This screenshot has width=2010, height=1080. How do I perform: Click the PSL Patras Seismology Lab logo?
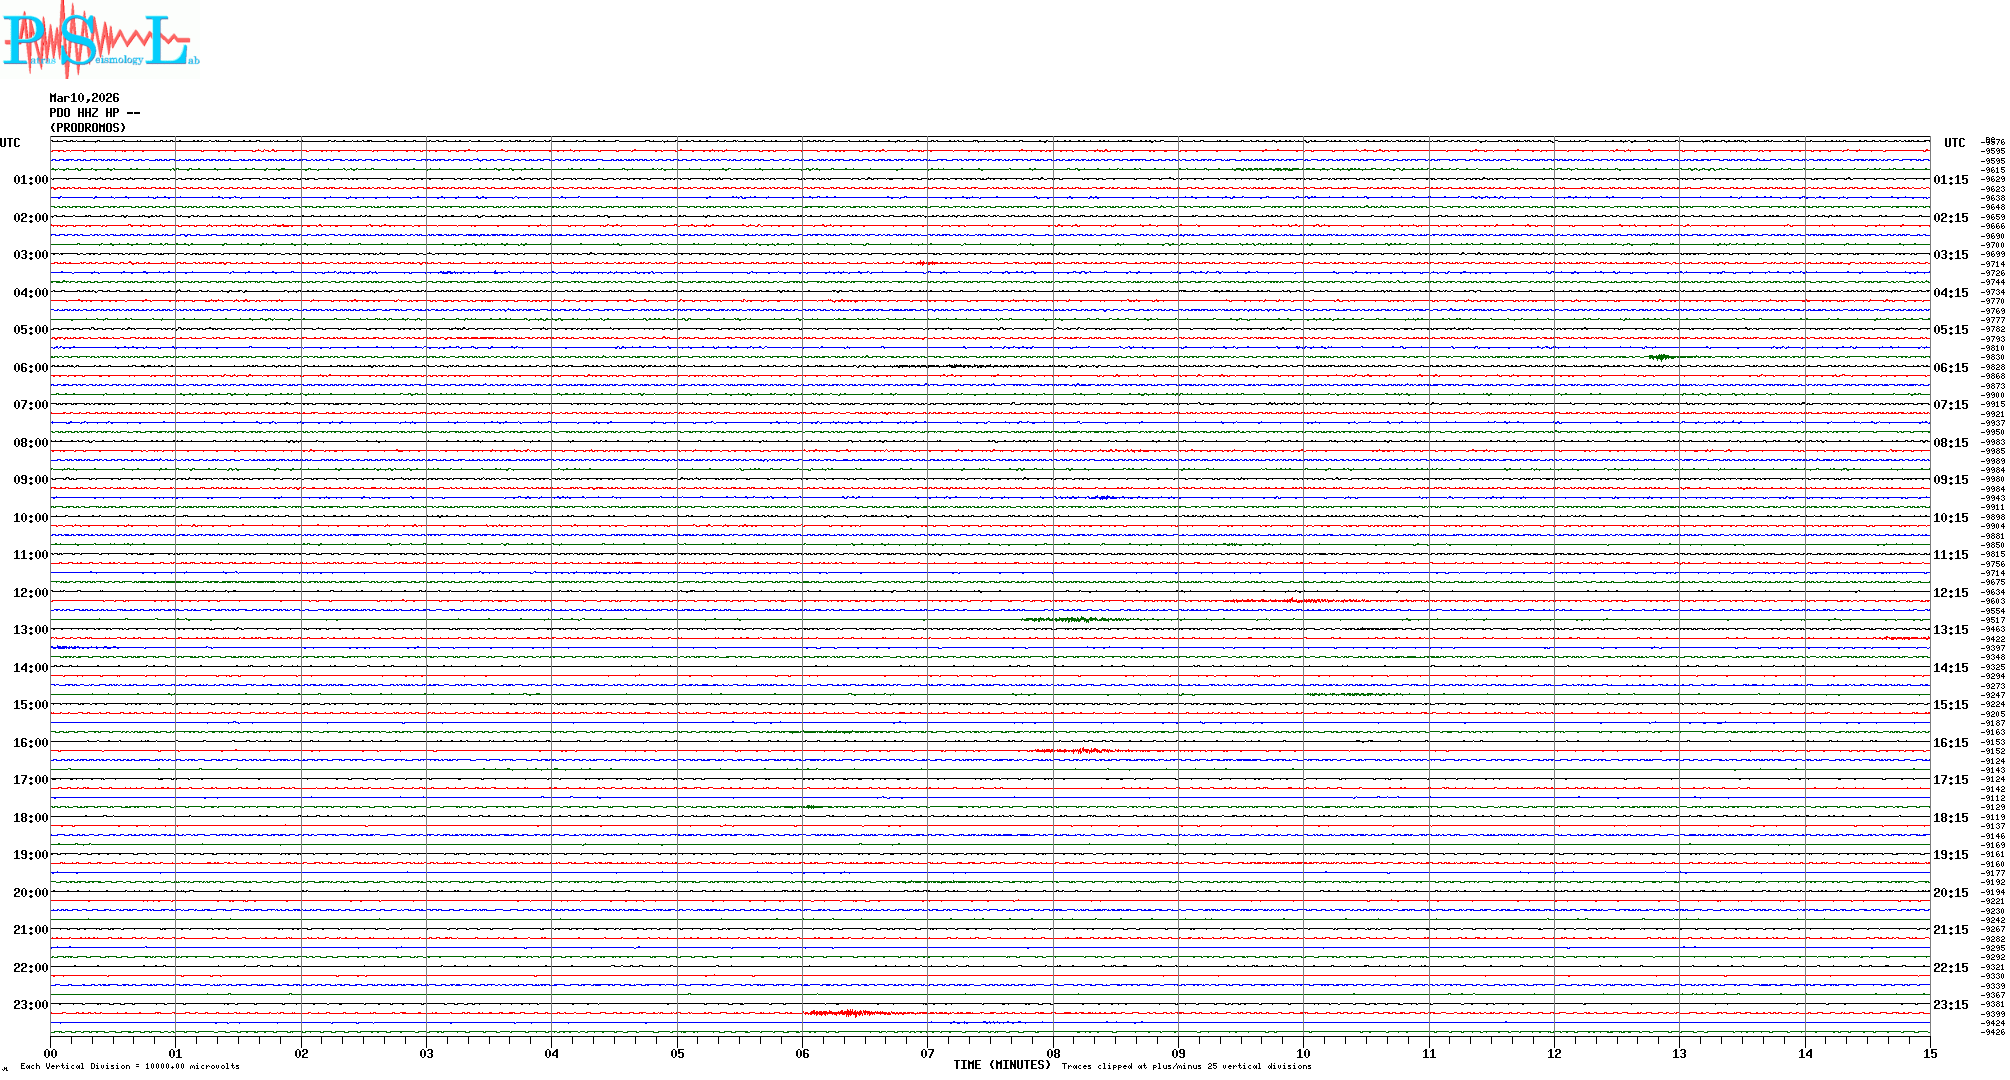pyautogui.click(x=100, y=40)
